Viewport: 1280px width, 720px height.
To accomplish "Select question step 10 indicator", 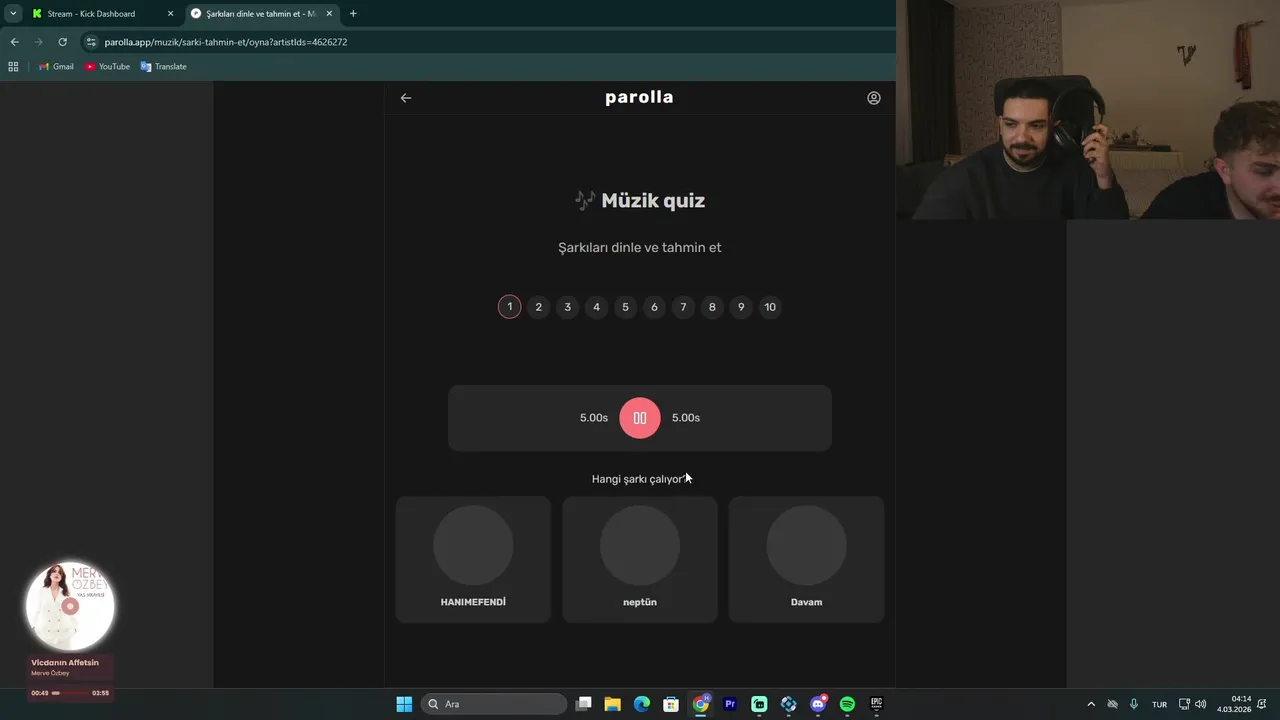I will [770, 307].
